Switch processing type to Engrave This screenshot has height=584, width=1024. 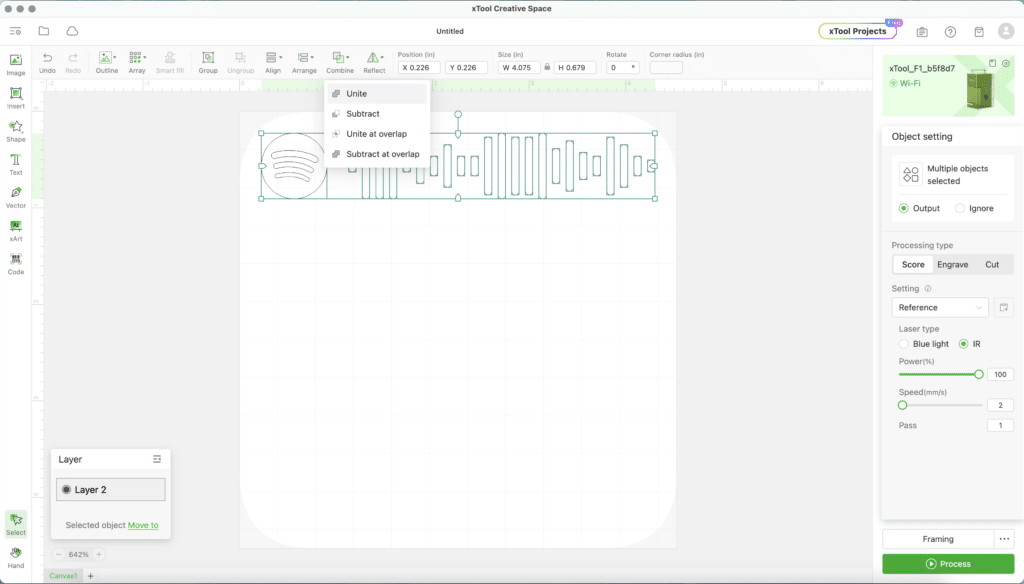952,265
